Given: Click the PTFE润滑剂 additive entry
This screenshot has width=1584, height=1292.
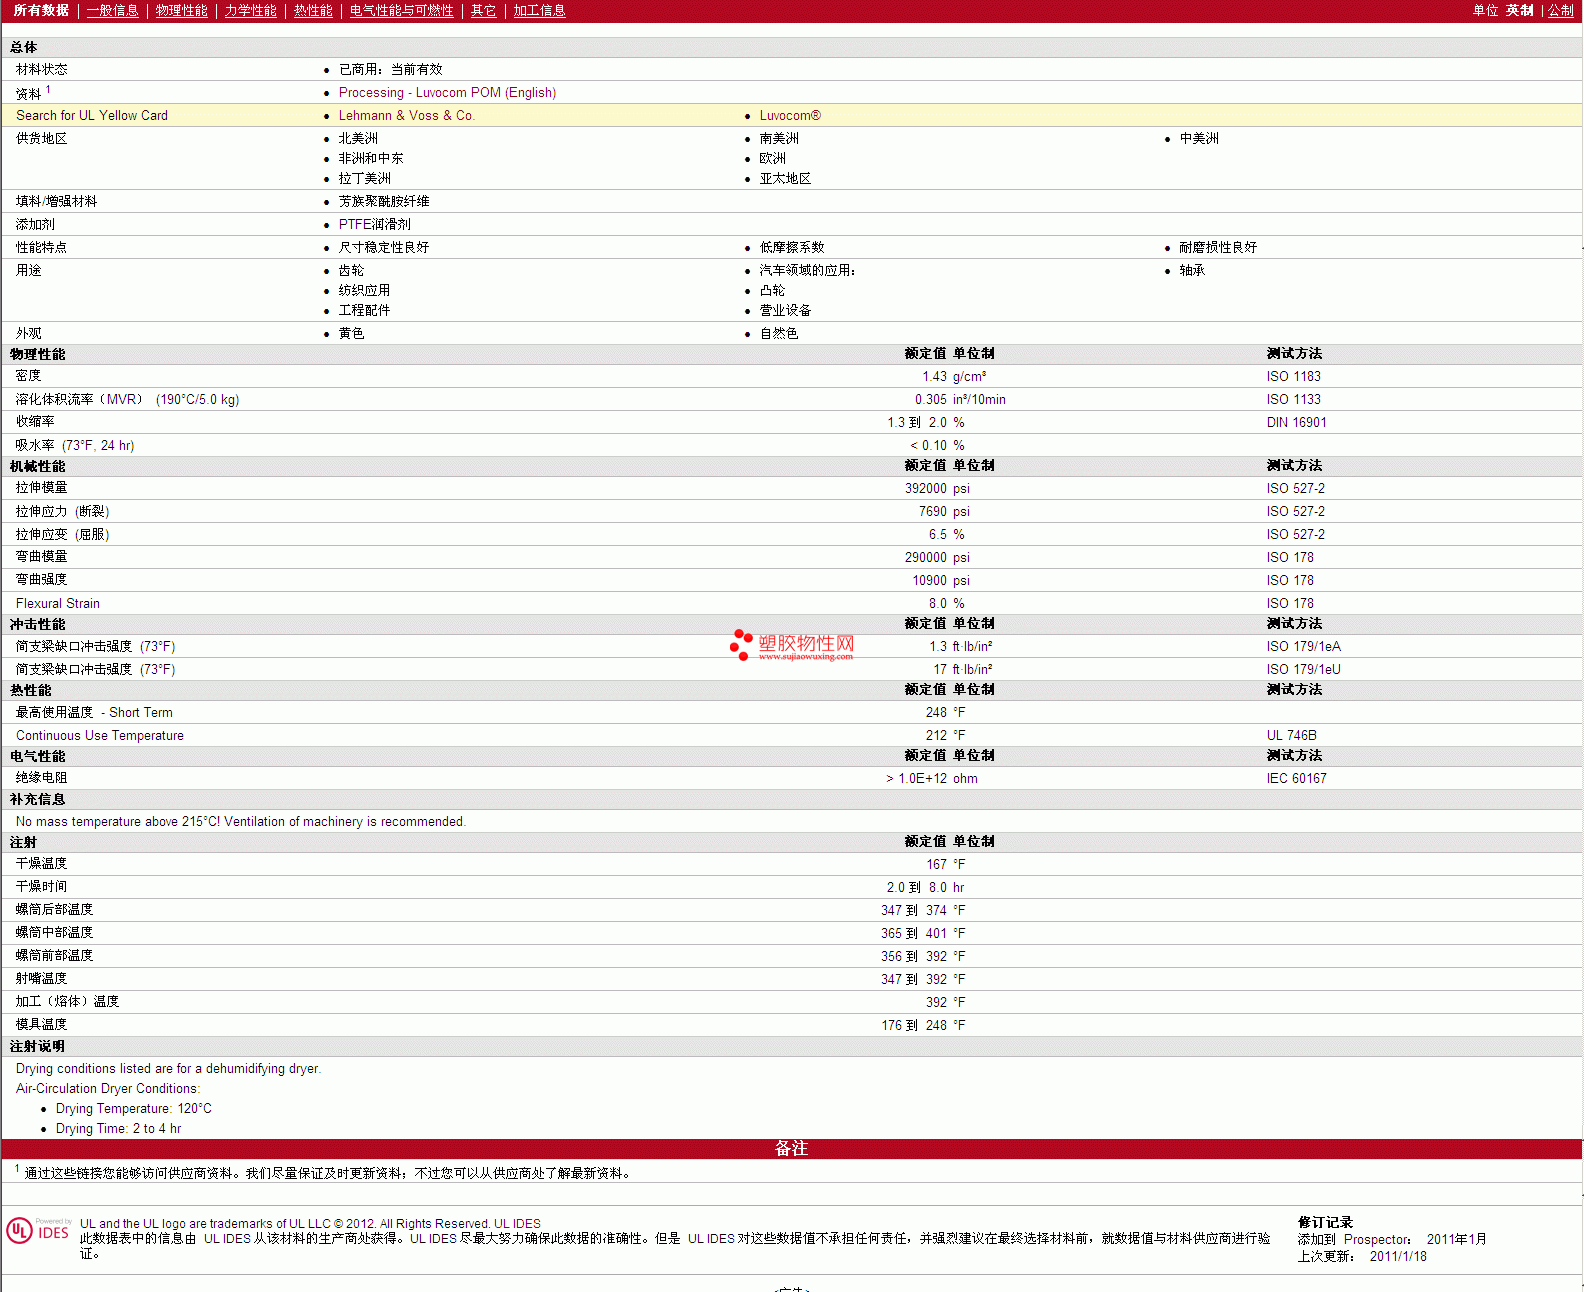Looking at the screenshot, I should pyautogui.click(x=374, y=224).
